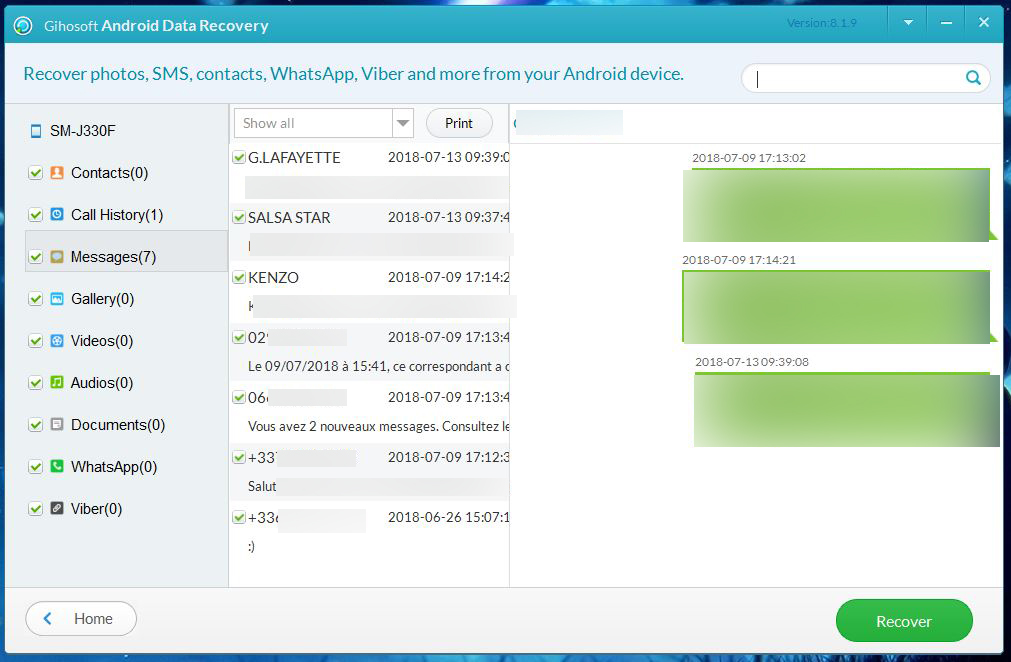Open the Show all filter dropdown
The width and height of the screenshot is (1011, 662).
tap(323, 122)
